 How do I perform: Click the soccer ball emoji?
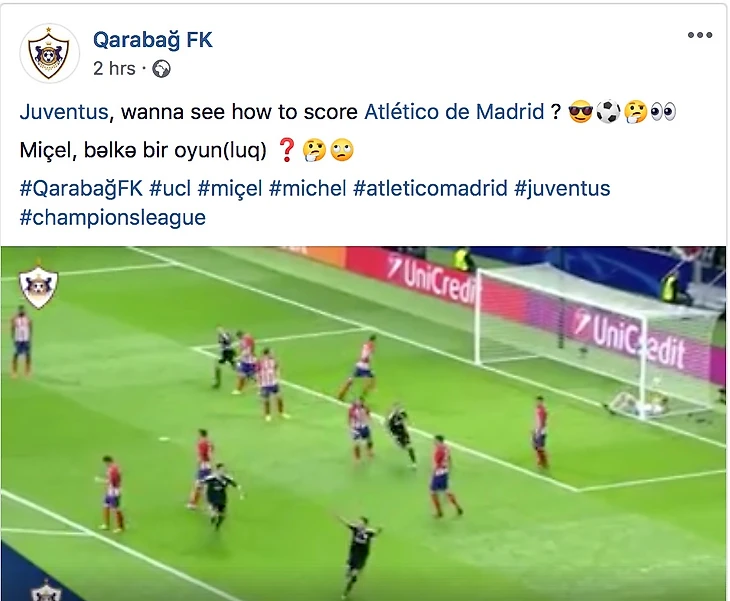(608, 112)
